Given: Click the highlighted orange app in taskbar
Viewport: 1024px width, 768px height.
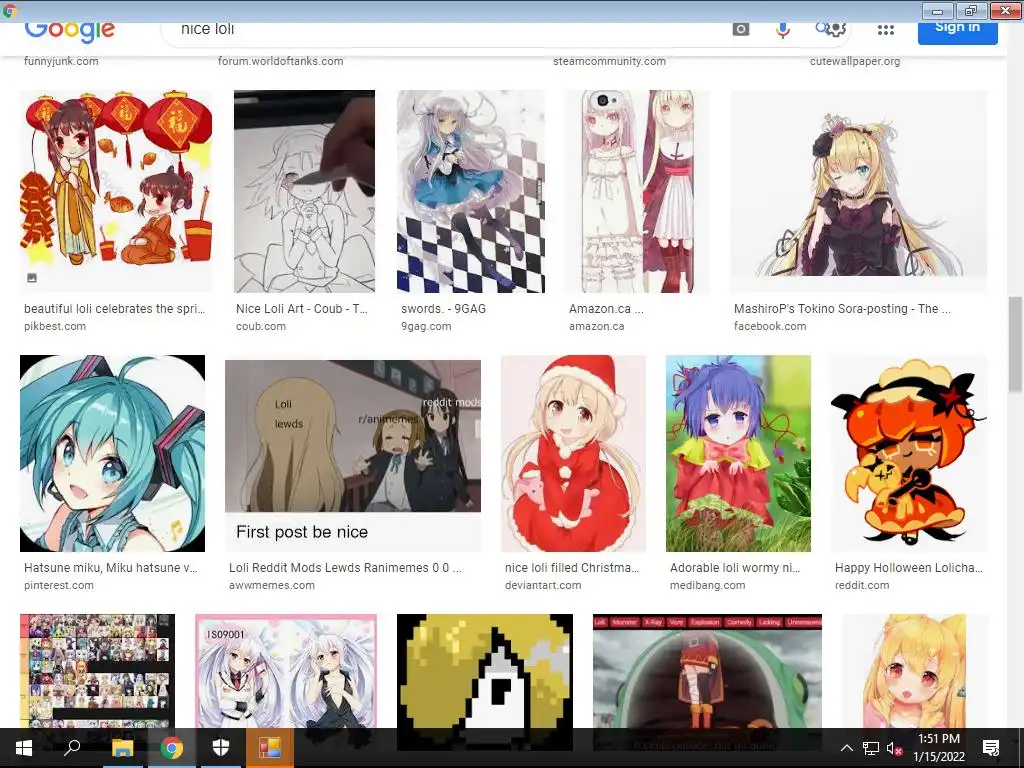Looking at the screenshot, I should click(270, 748).
